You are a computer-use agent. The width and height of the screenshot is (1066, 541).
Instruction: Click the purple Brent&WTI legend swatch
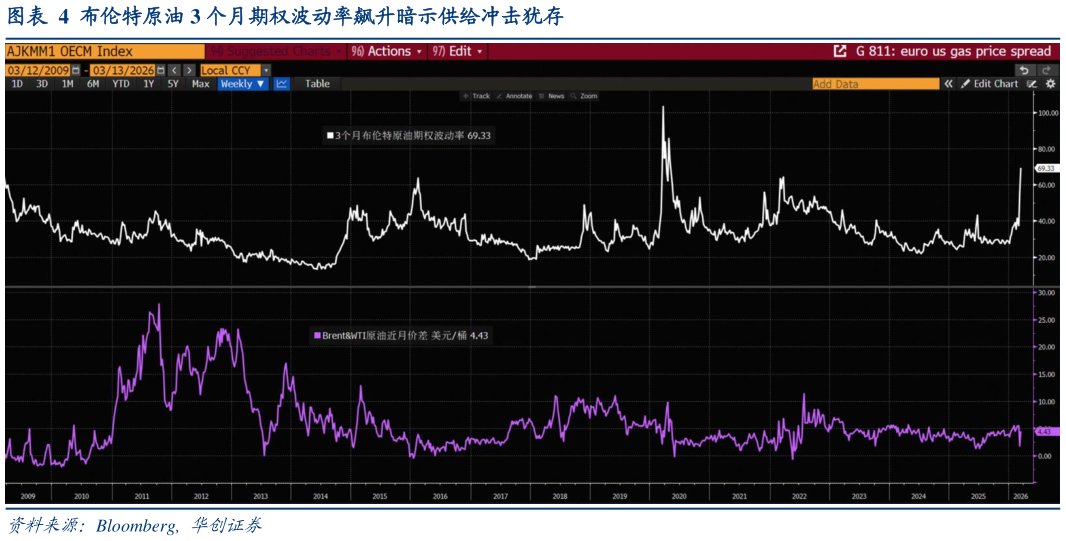coord(317,336)
